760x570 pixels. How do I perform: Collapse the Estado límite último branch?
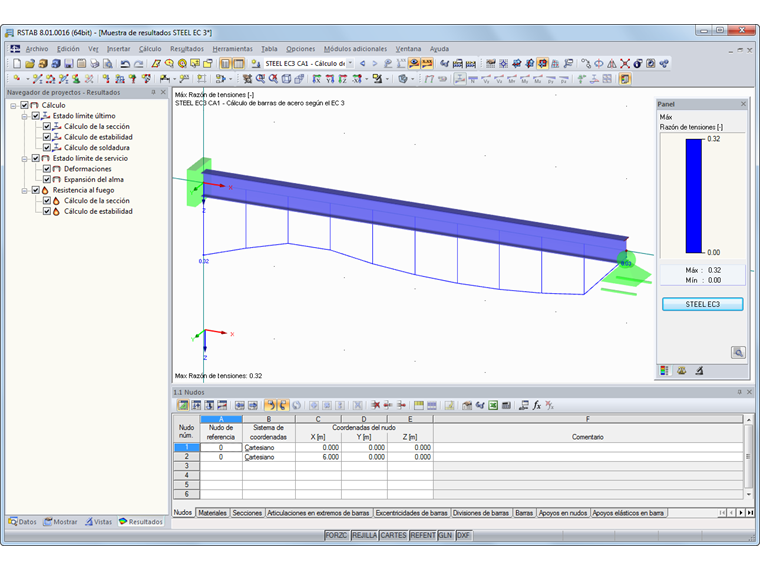[x=24, y=116]
